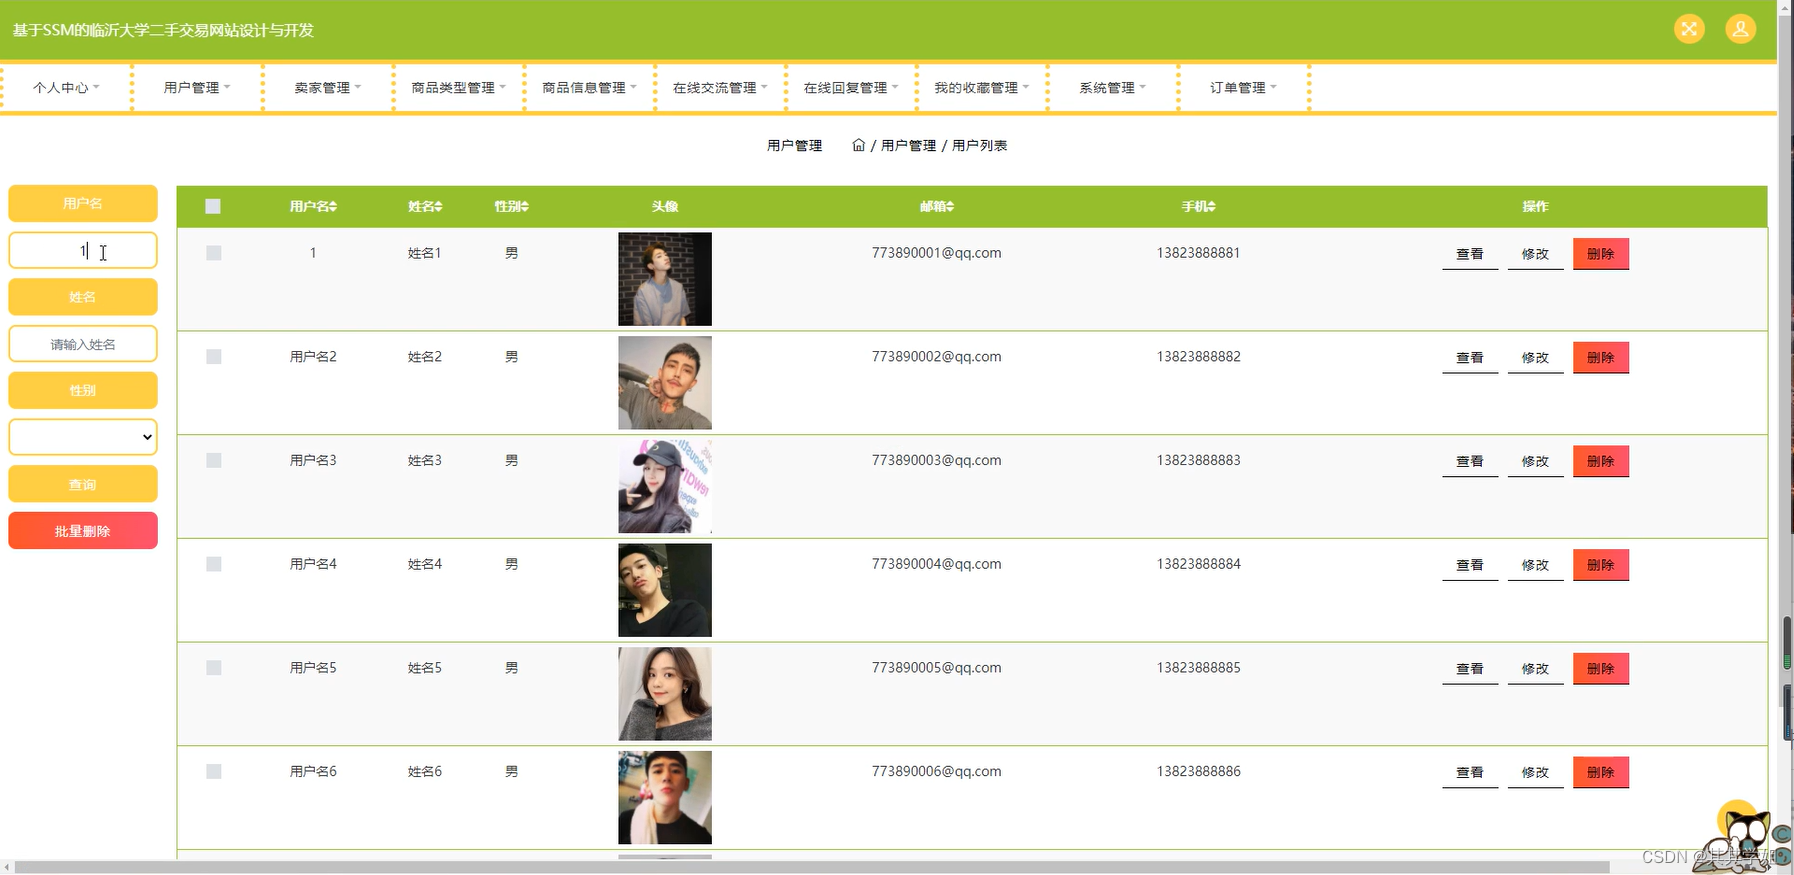The image size is (1794, 875).
Task: Check the row checkbox for 用户名2
Action: [214, 357]
